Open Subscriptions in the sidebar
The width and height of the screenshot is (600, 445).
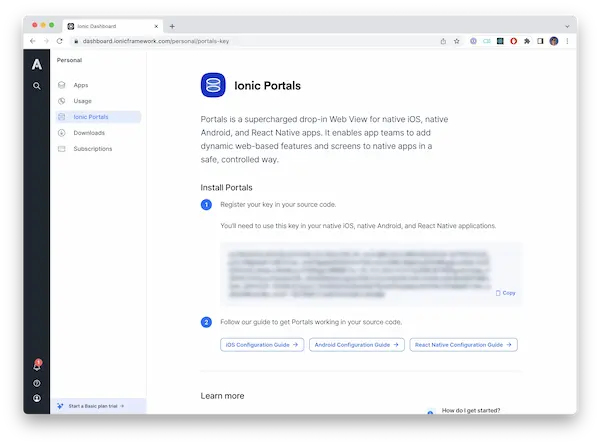click(92, 149)
